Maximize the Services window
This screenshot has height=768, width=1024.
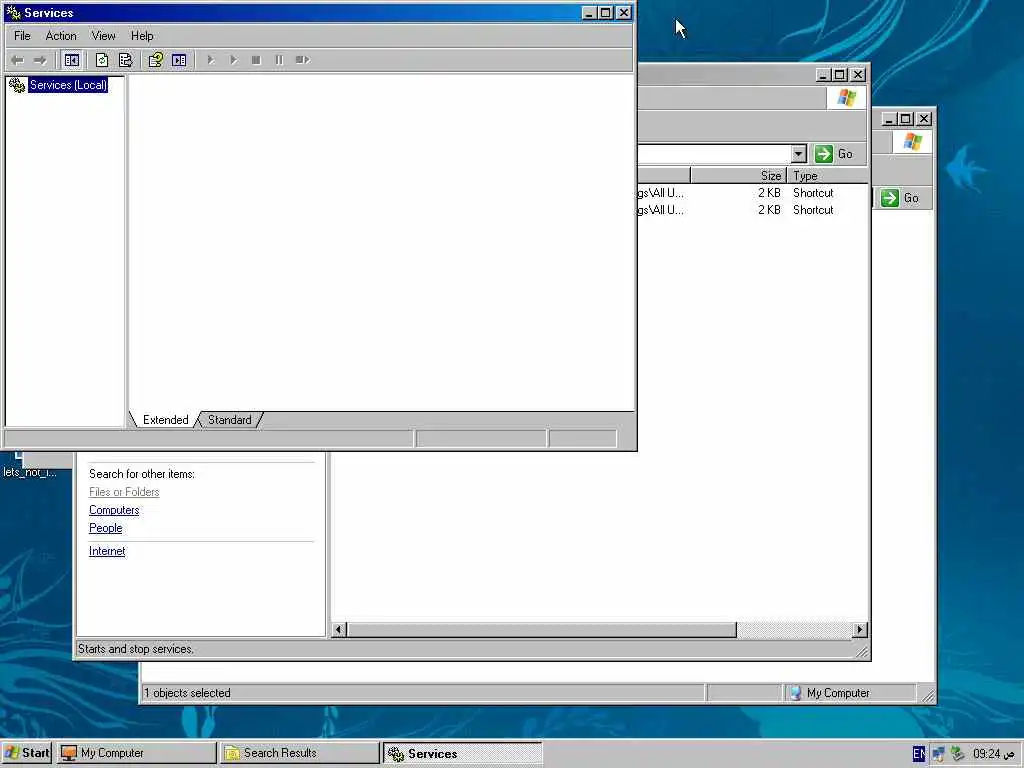coord(605,12)
